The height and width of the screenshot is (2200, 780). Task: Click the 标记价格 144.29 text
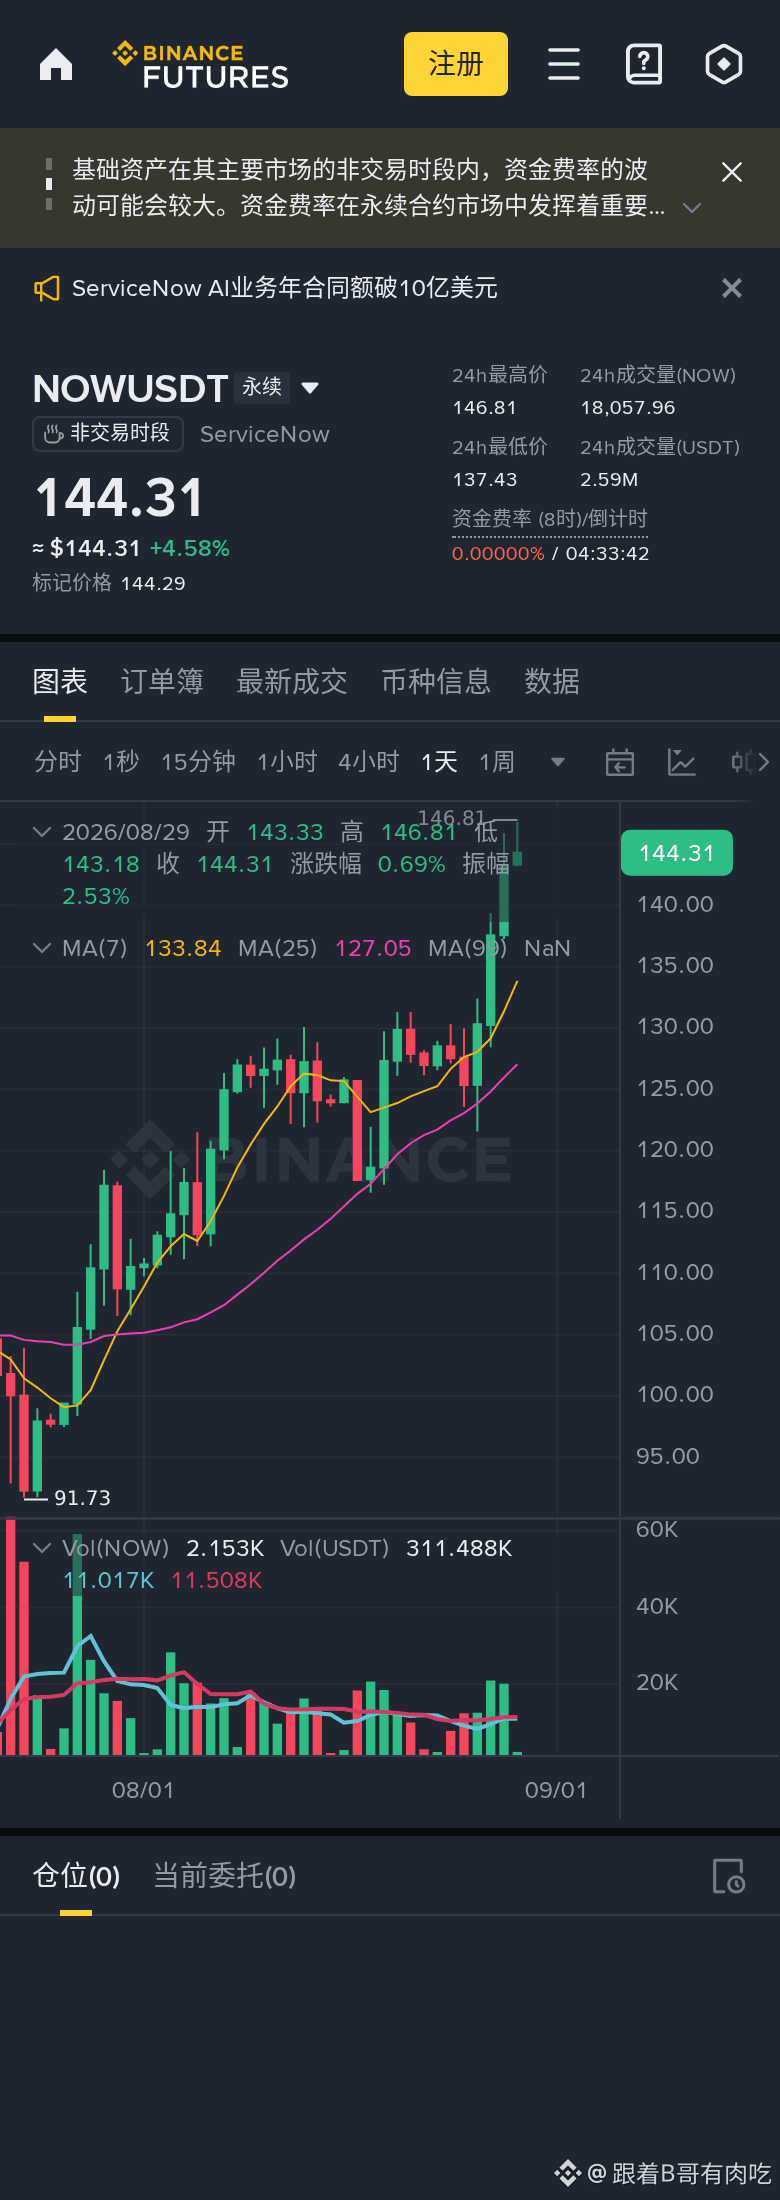click(109, 583)
